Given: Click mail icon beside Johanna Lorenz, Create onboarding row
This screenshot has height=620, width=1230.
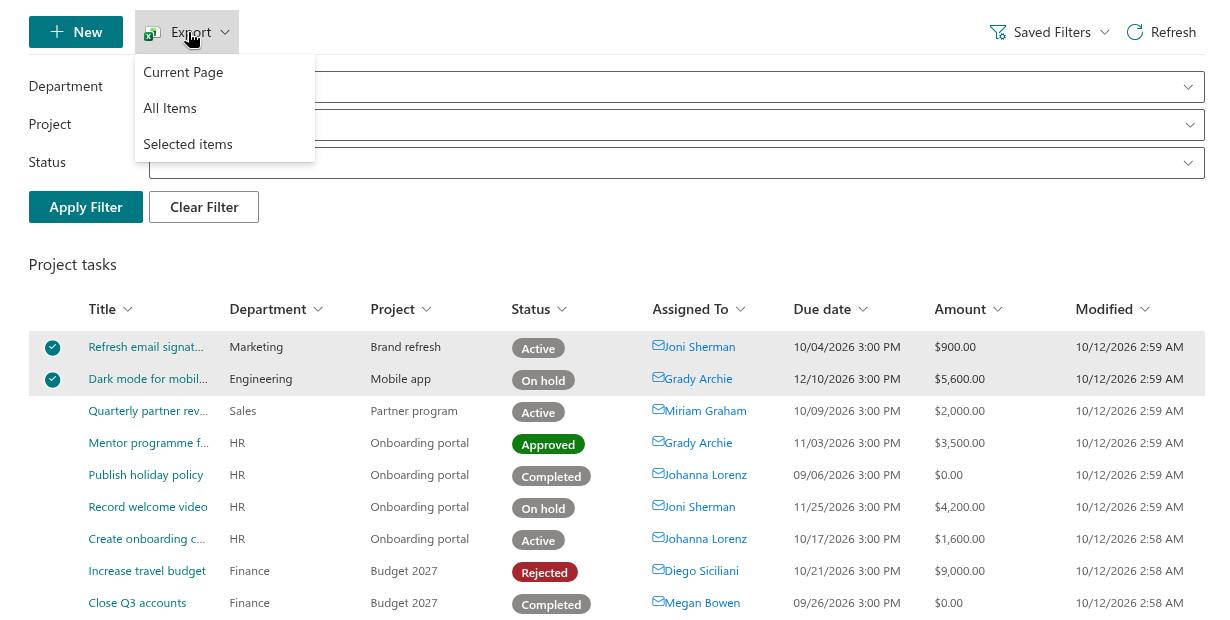Looking at the screenshot, I should (x=658, y=538).
